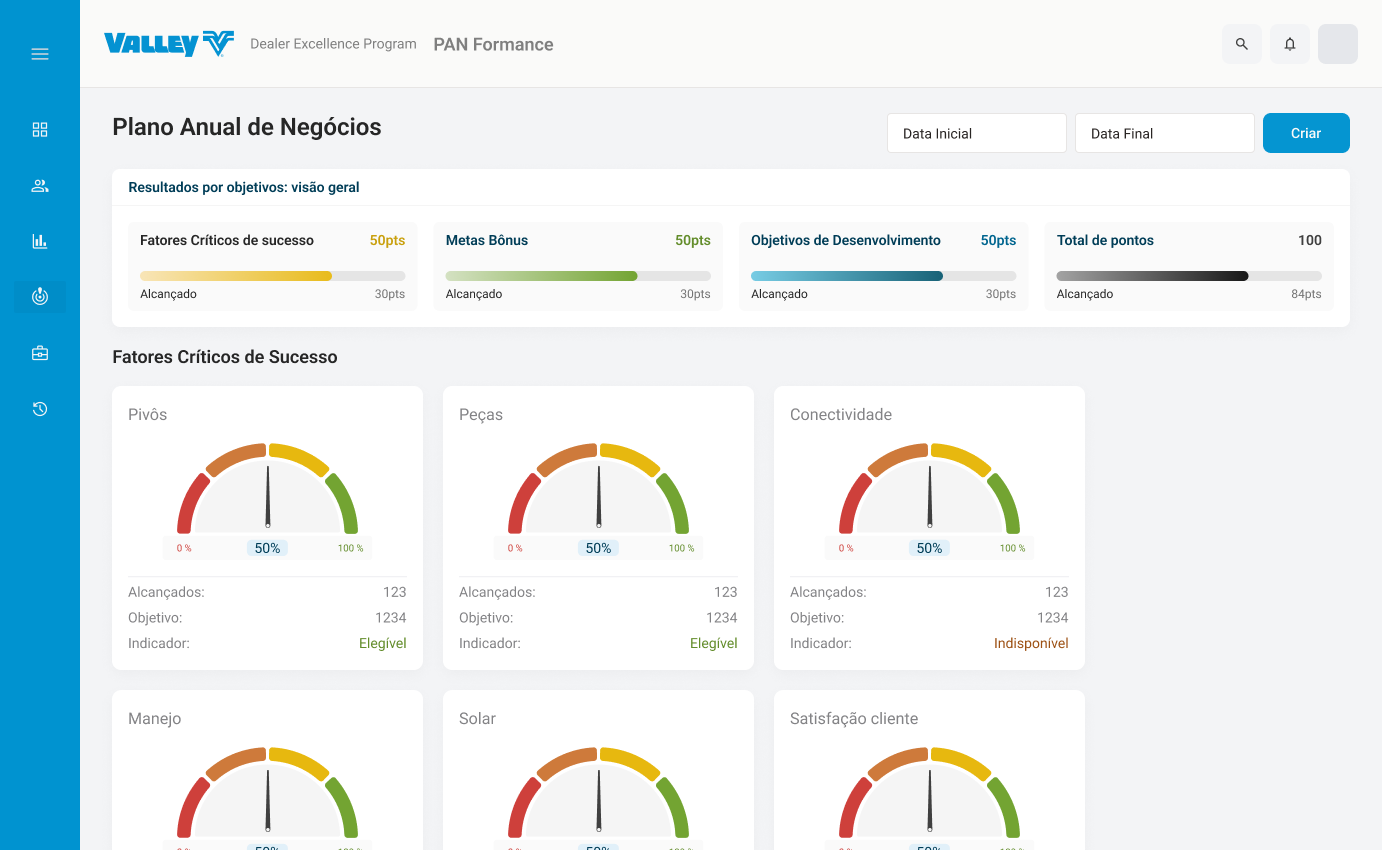Click the Fatores Críticos de sucesso progress bar
Viewport: 1382px width, 850px height.
(272, 276)
